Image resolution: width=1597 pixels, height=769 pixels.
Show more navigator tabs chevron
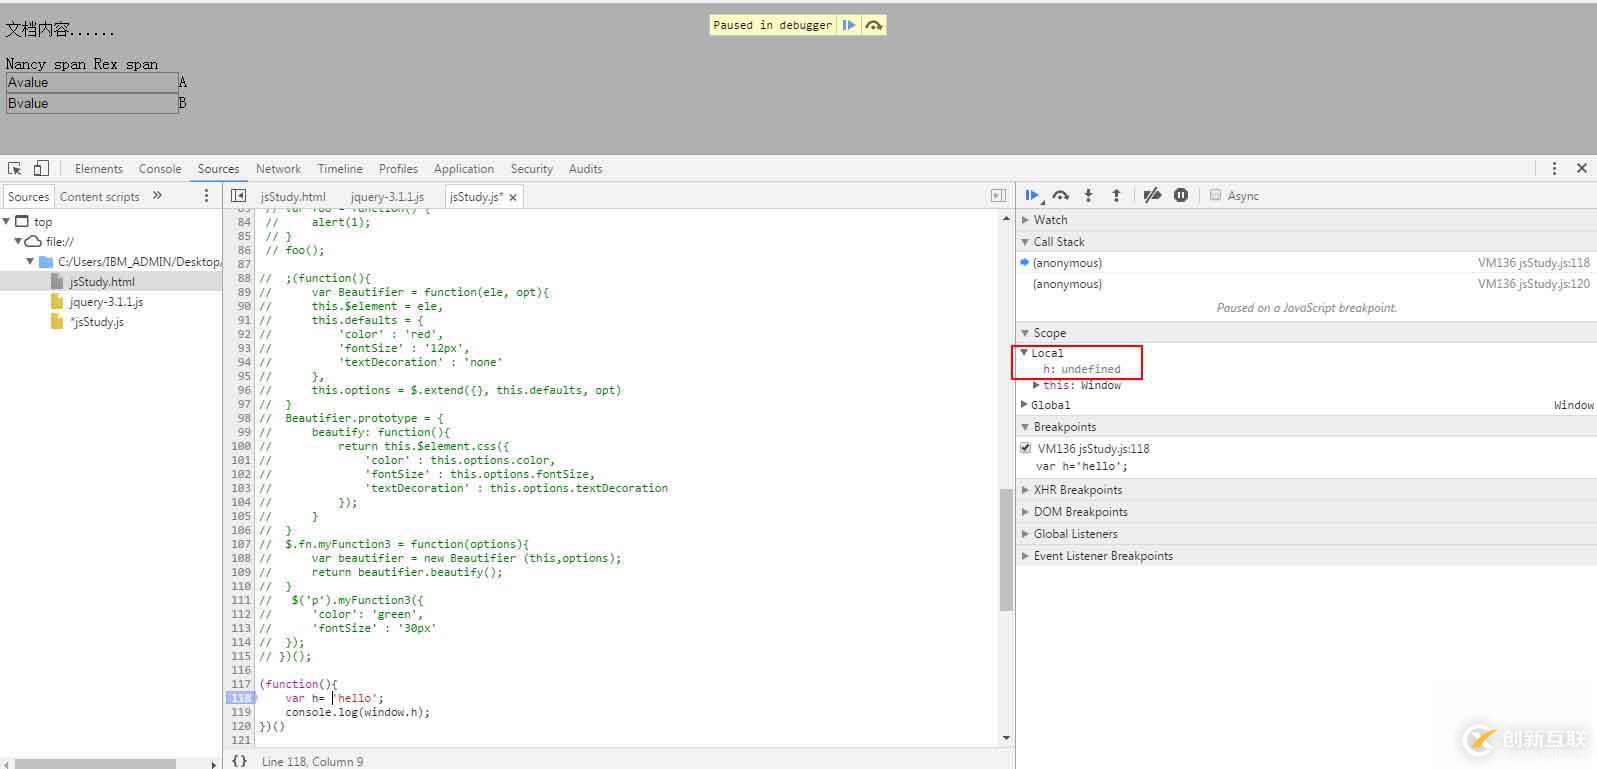tap(157, 196)
